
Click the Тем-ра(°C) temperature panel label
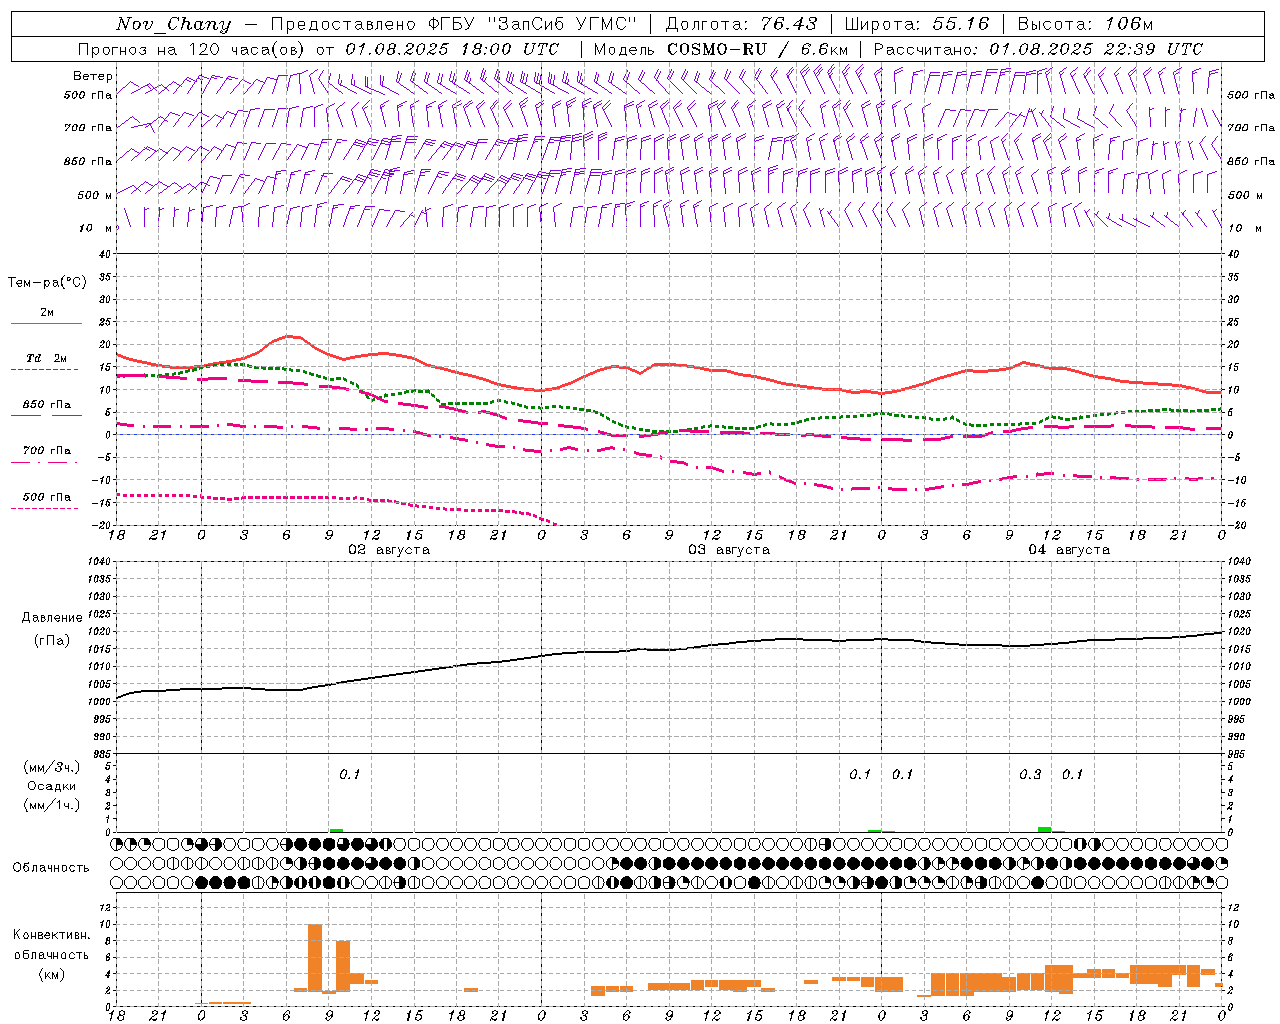[47, 283]
